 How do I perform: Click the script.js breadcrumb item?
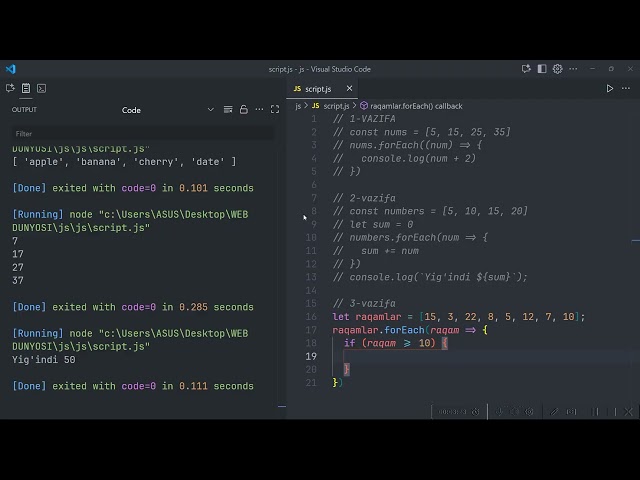click(x=336, y=106)
